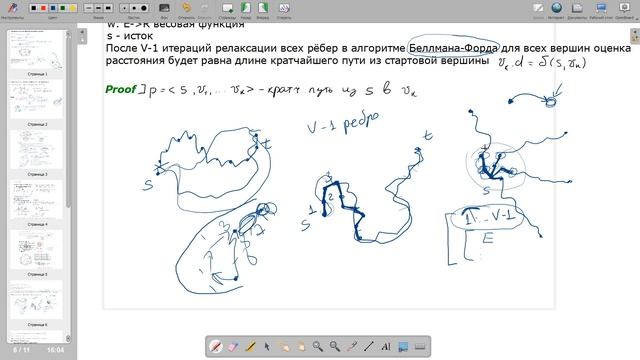Image resolution: width=640 pixels, height=360 pixels.
Task: Select the Pen tool in bottom palette
Action: (x=216, y=347)
